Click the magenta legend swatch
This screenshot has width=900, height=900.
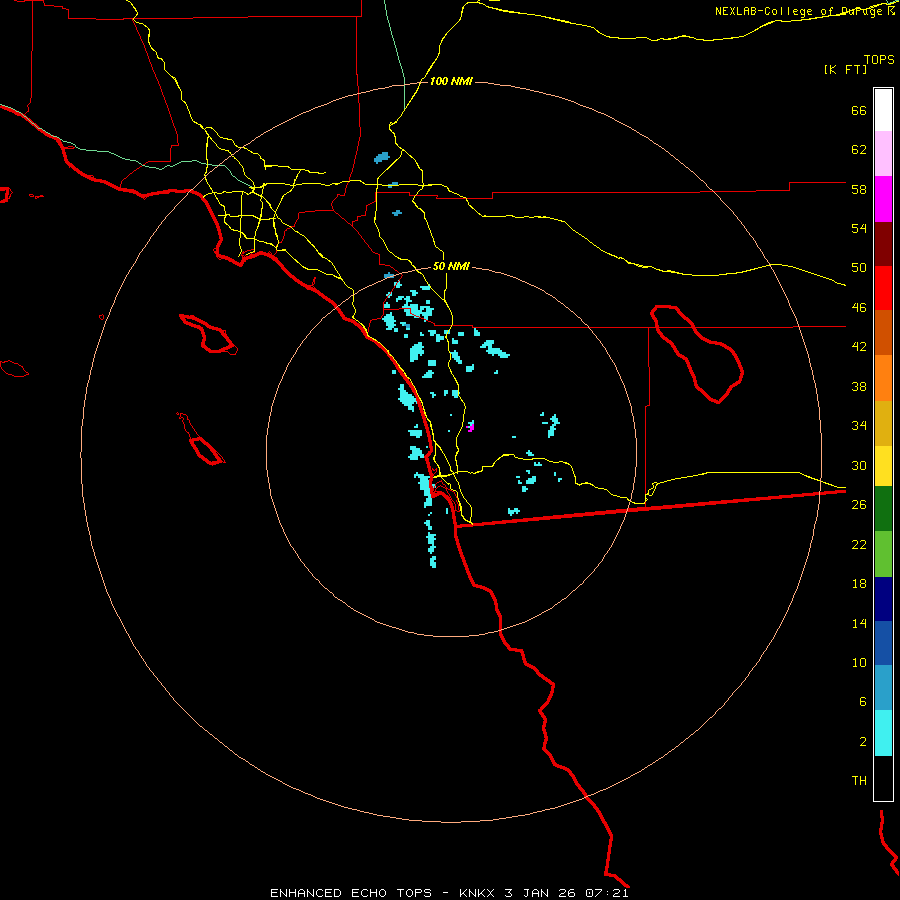point(883,199)
